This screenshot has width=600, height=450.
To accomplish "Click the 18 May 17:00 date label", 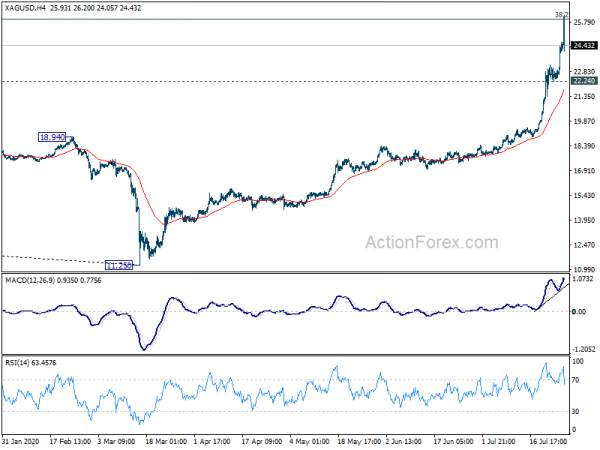I will pyautogui.click(x=359, y=441).
